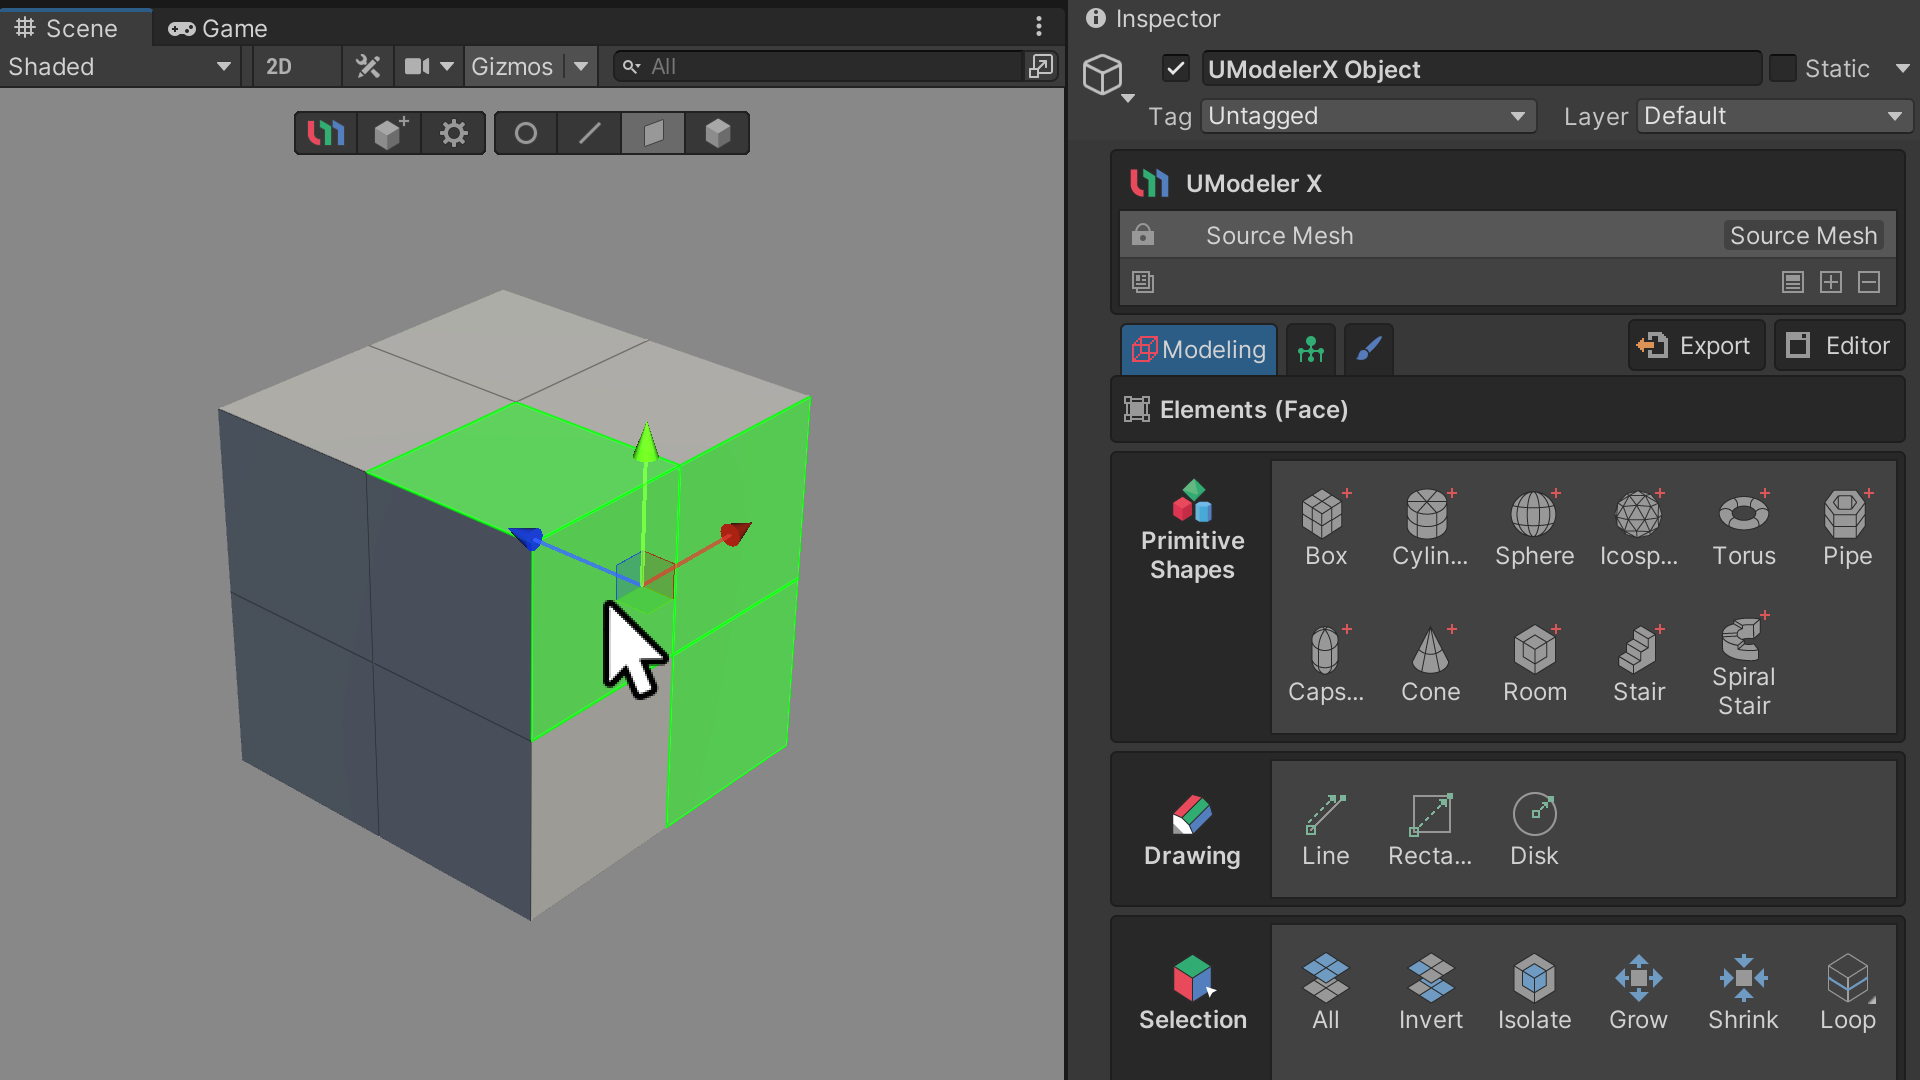Screen dimensions: 1920x1080
Task: Open UModeler X settings gear
Action: coord(454,133)
